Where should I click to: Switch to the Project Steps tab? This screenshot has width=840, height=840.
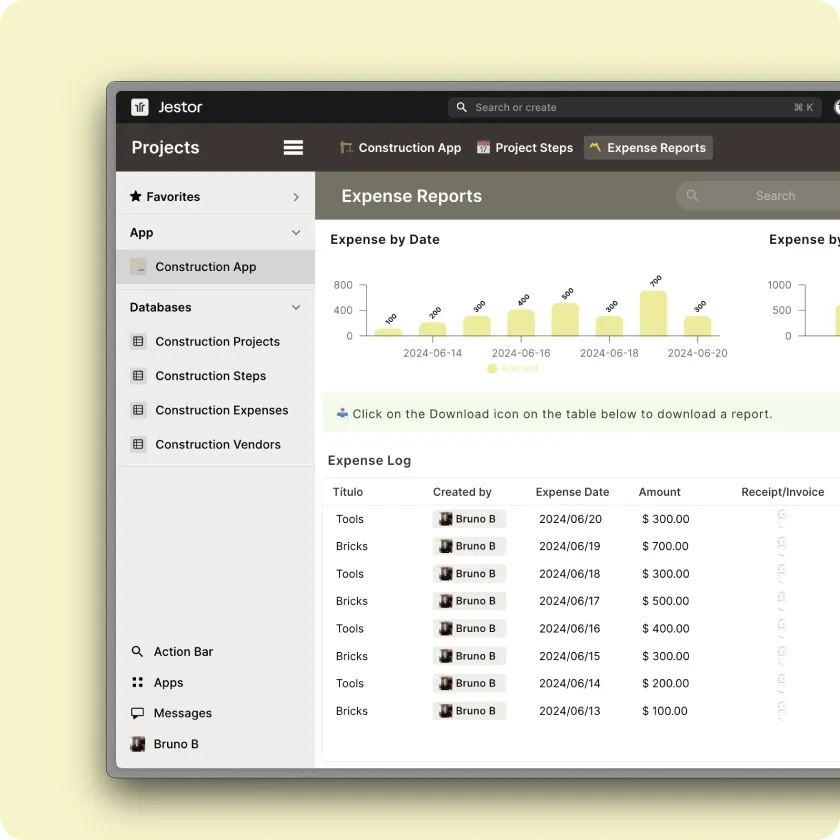[x=524, y=147]
